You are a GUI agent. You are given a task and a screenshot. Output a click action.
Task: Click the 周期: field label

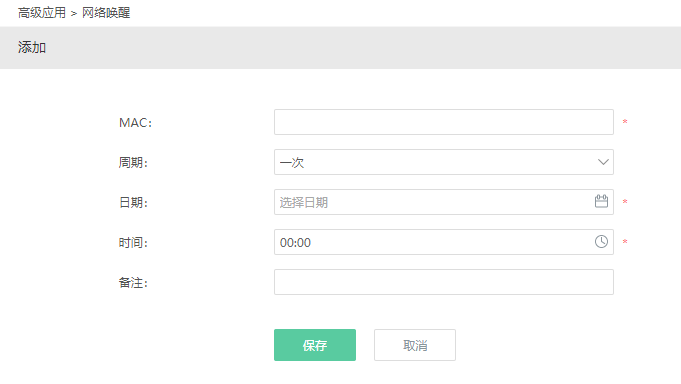(133, 162)
